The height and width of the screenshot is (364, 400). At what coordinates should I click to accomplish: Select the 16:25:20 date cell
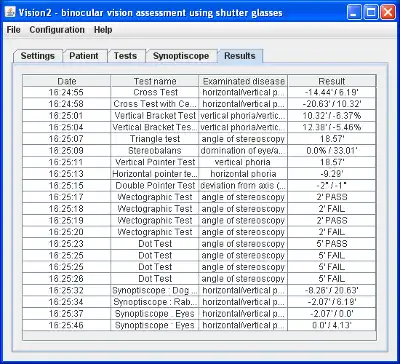point(67,232)
